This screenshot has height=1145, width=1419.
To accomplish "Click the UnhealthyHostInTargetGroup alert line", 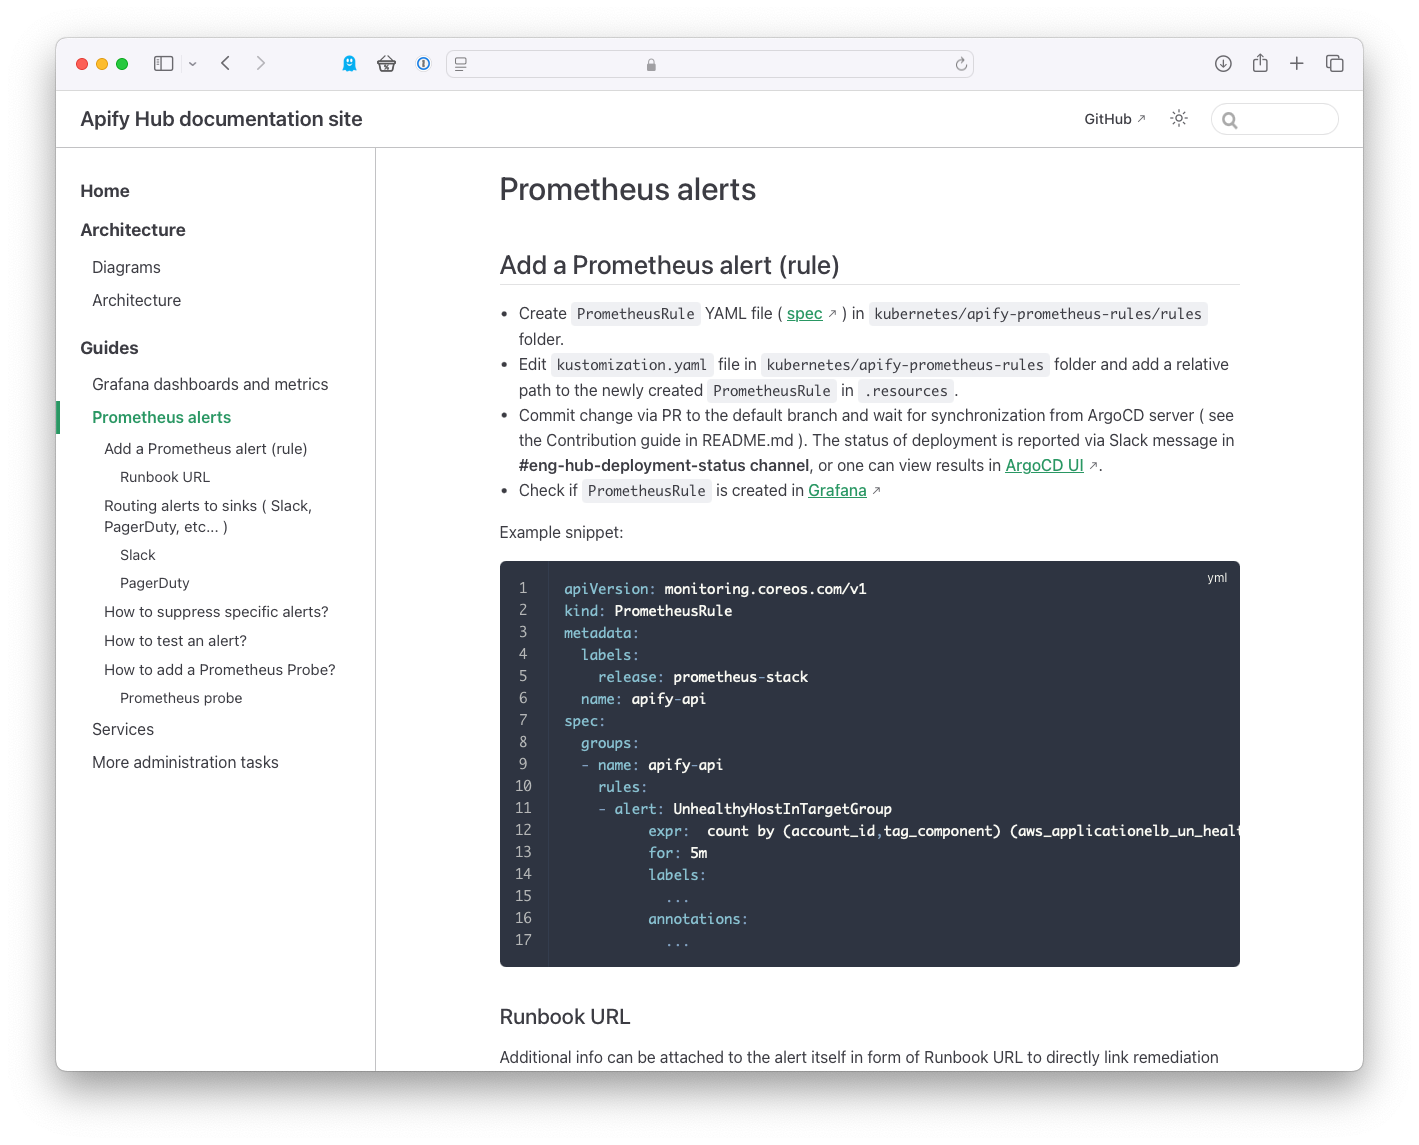I will coord(745,809).
